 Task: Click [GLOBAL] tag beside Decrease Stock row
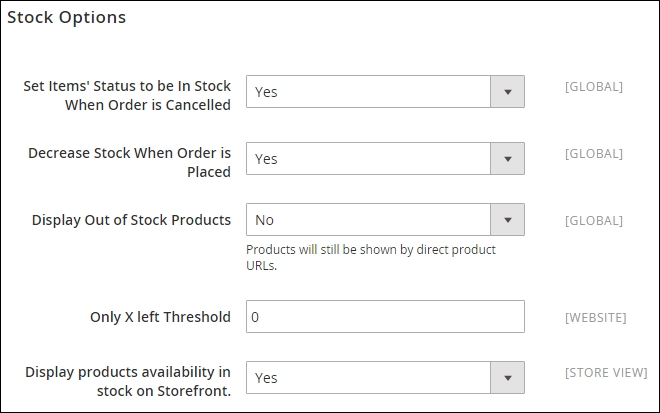point(593,154)
